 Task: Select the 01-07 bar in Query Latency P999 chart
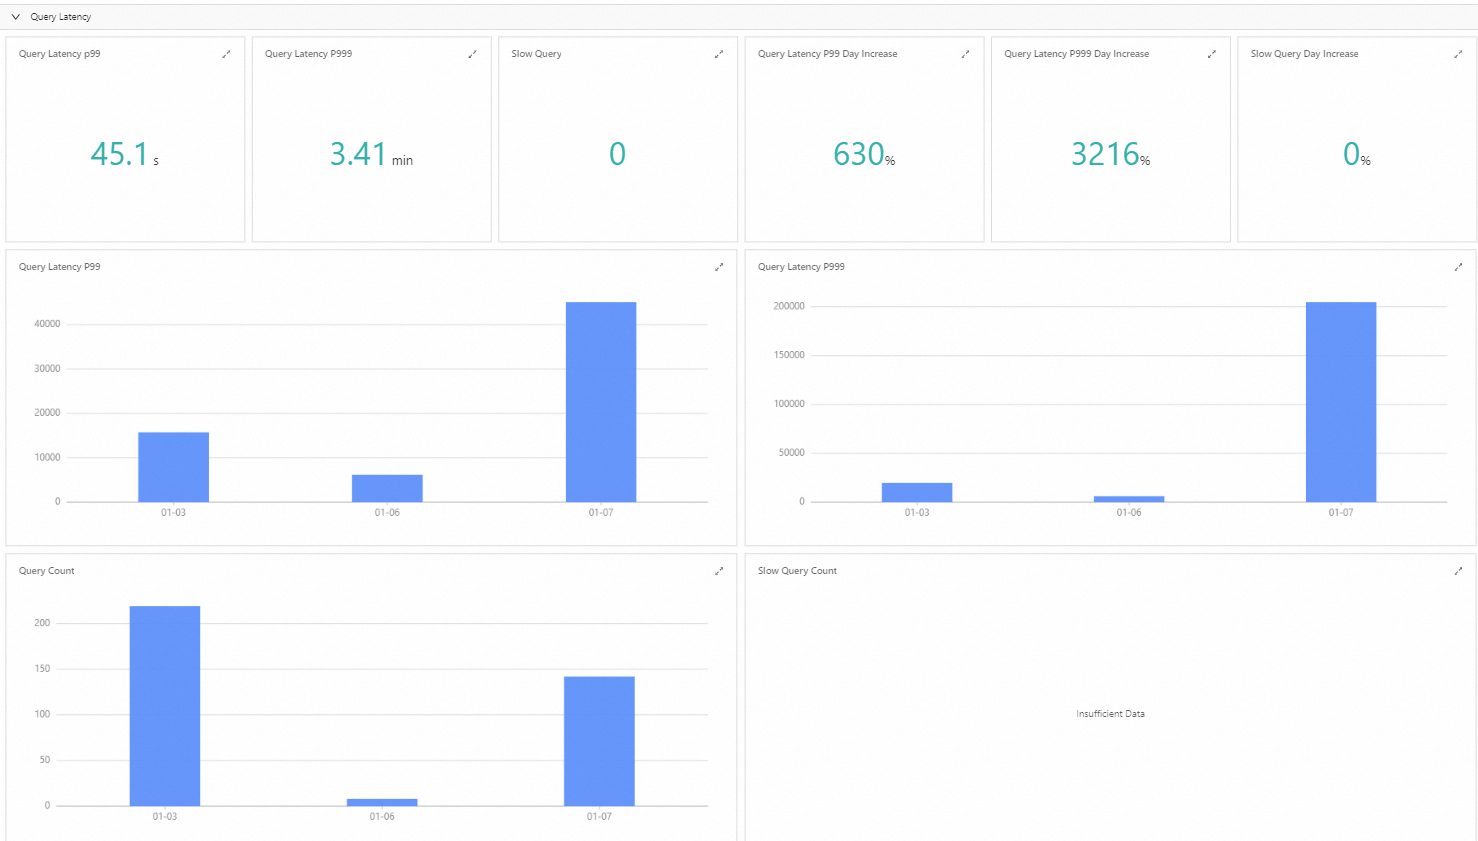[x=1341, y=402]
